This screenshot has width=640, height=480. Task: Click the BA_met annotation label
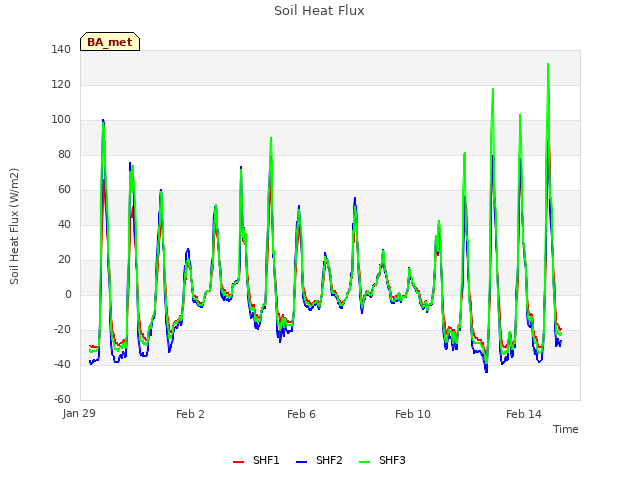[110, 42]
